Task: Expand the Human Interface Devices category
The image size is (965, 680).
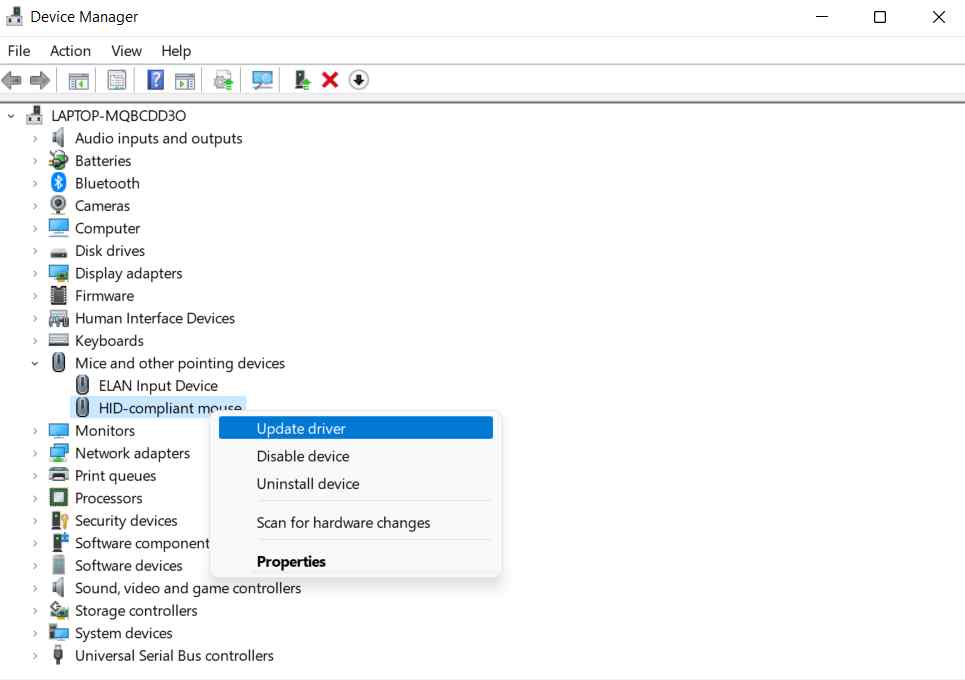Action: pyautogui.click(x=35, y=318)
